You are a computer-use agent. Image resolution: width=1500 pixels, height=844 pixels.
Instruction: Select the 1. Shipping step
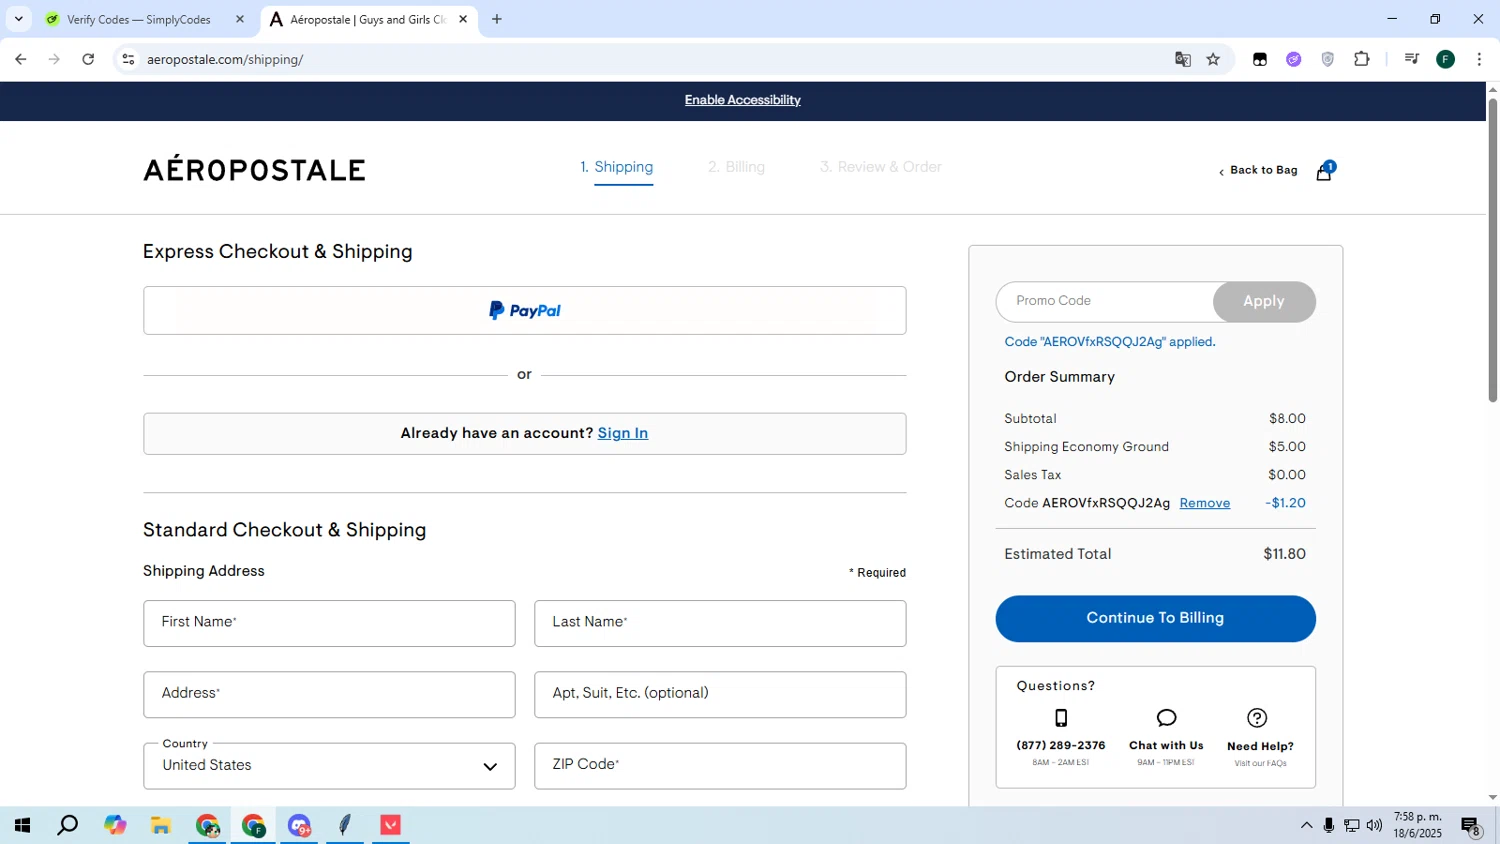click(616, 167)
